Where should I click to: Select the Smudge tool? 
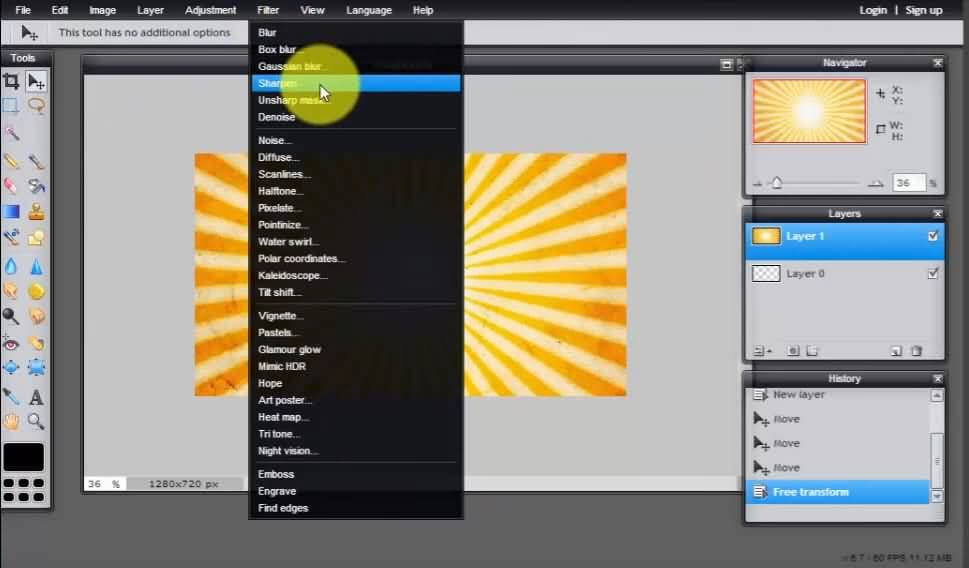point(11,290)
